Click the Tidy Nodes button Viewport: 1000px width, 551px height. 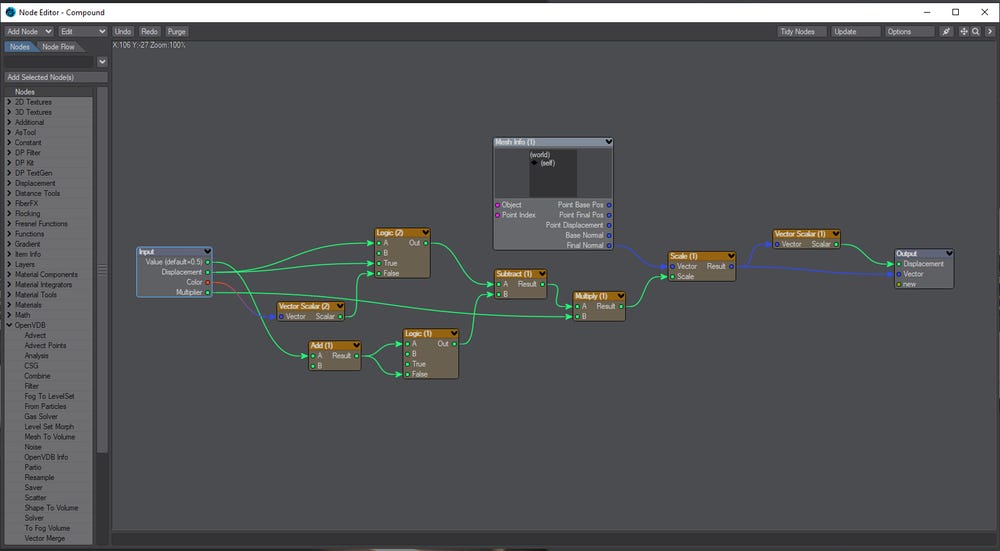[x=802, y=31]
